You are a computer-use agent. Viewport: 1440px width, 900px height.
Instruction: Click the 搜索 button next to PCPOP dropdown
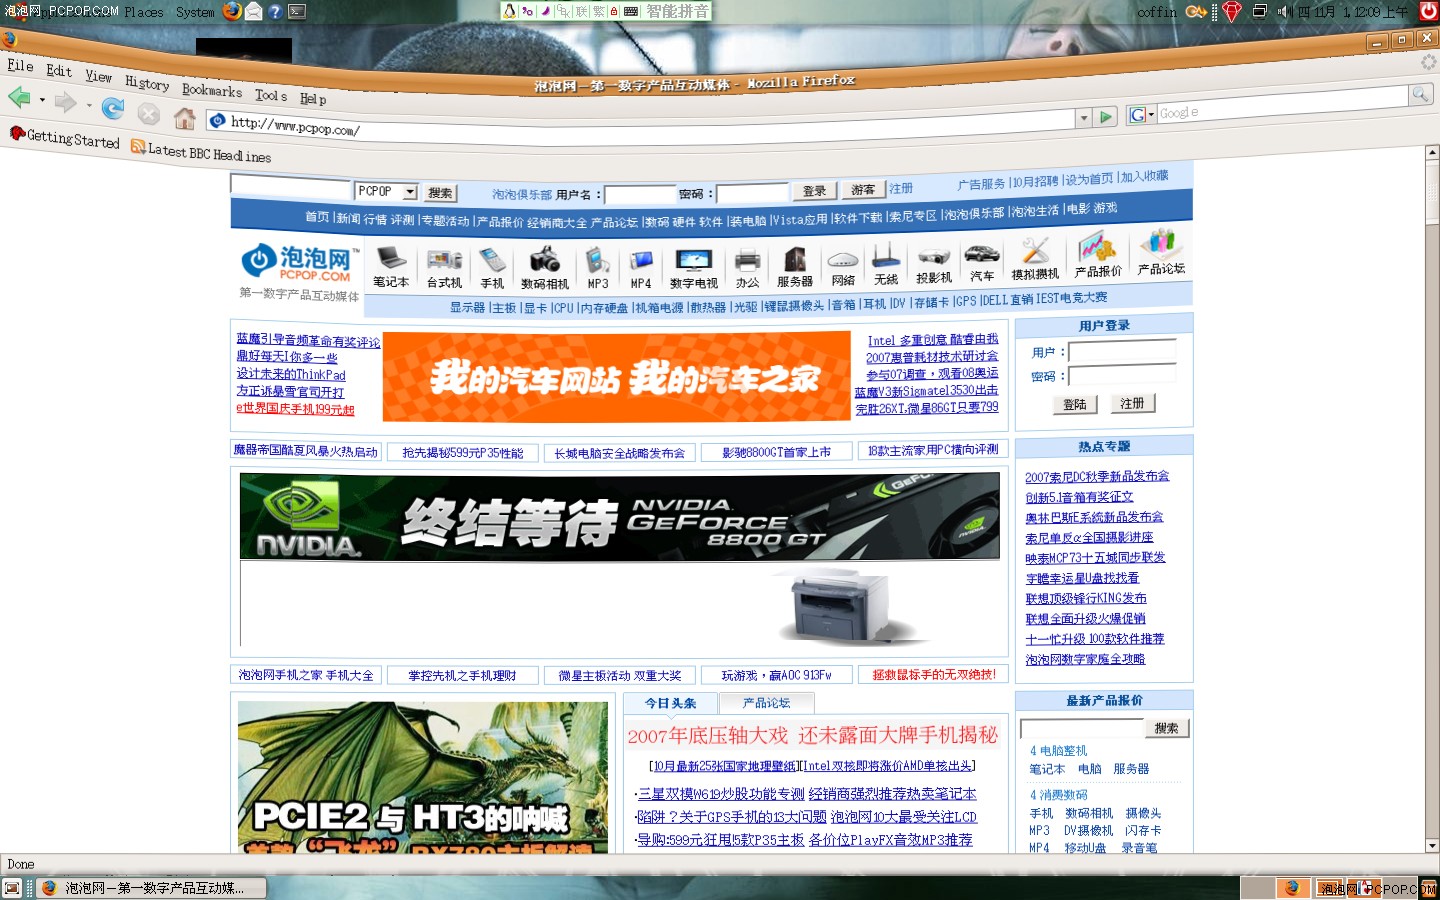click(440, 193)
